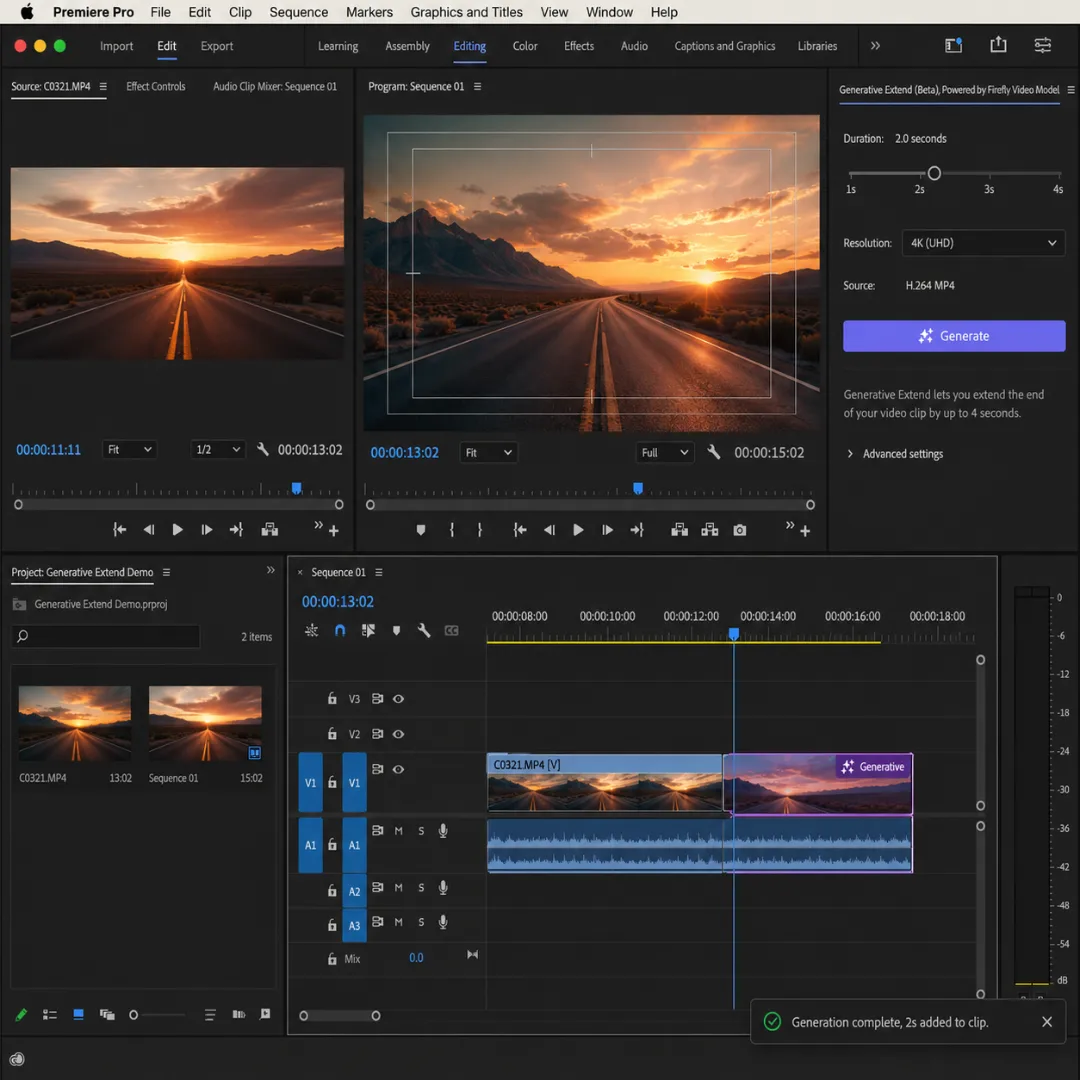Open Source Monitor 1/2 resolution dropdown
The image size is (1080, 1080).
point(218,450)
